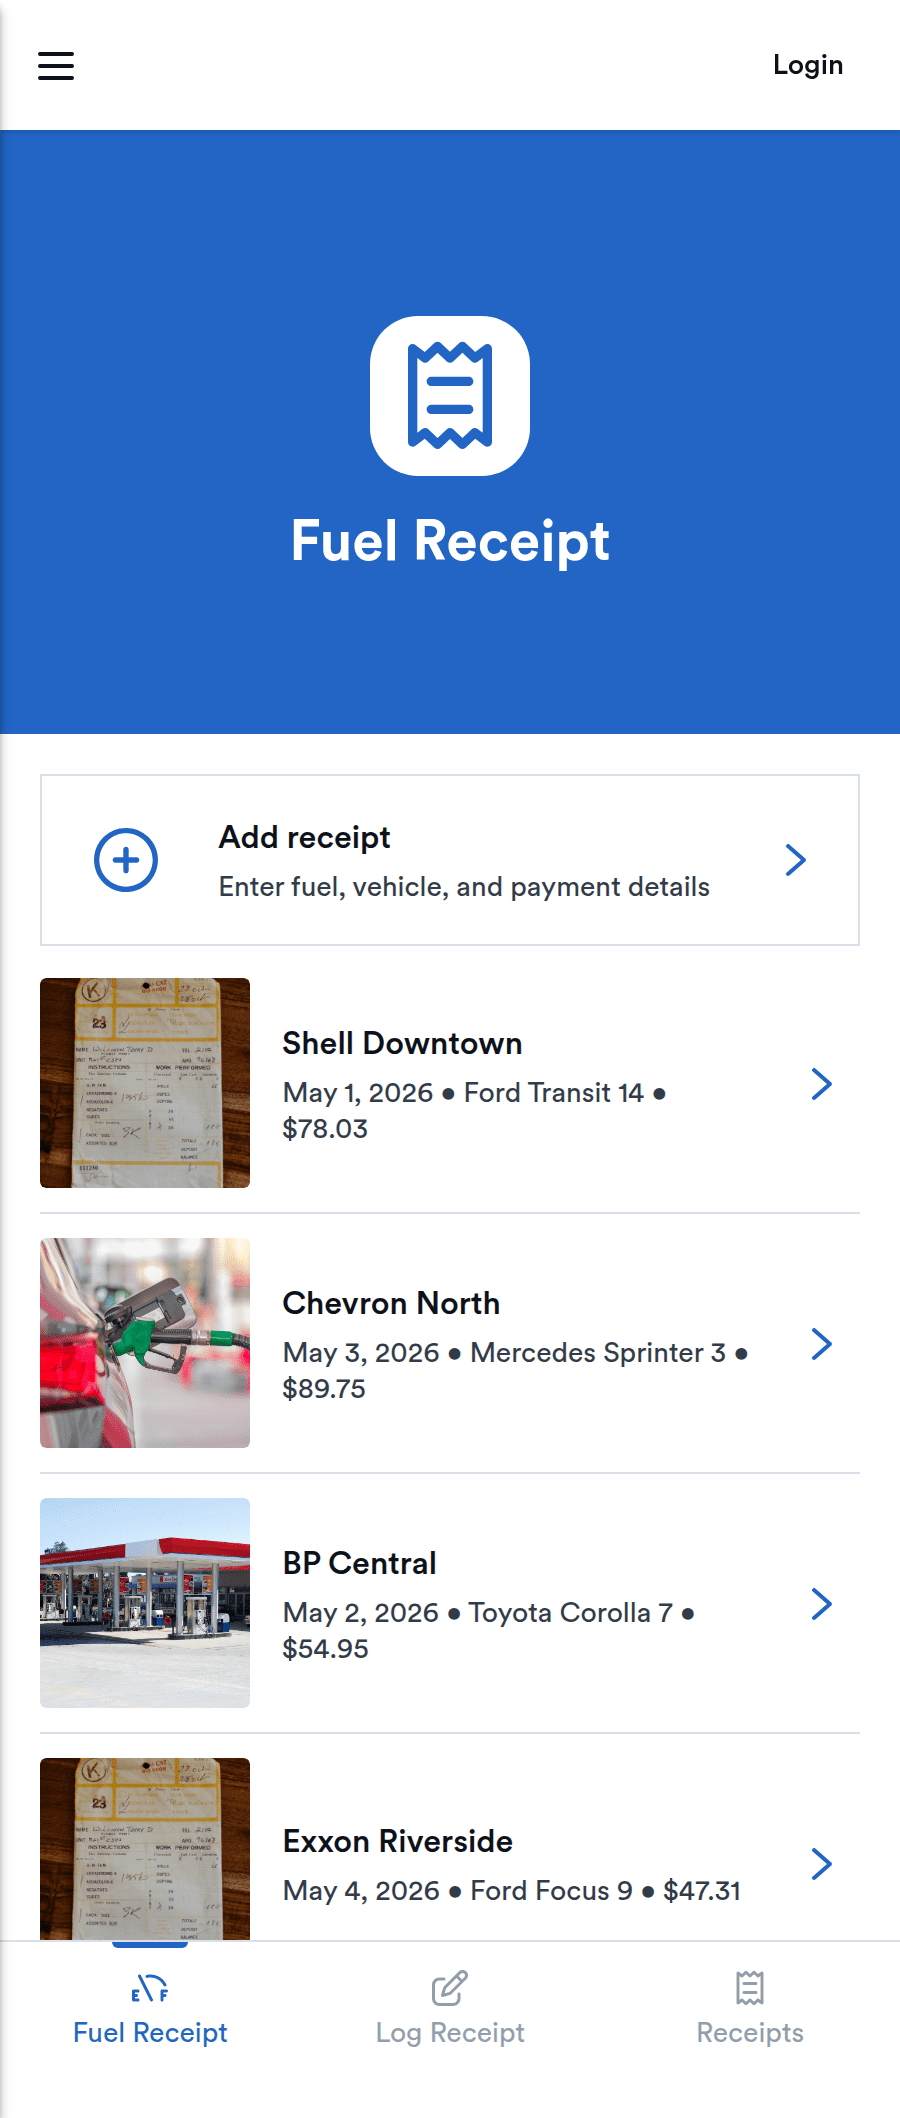Open the Chevron North fuel pump thumbnail
Viewport: 900px width, 2118px height.
145,1343
